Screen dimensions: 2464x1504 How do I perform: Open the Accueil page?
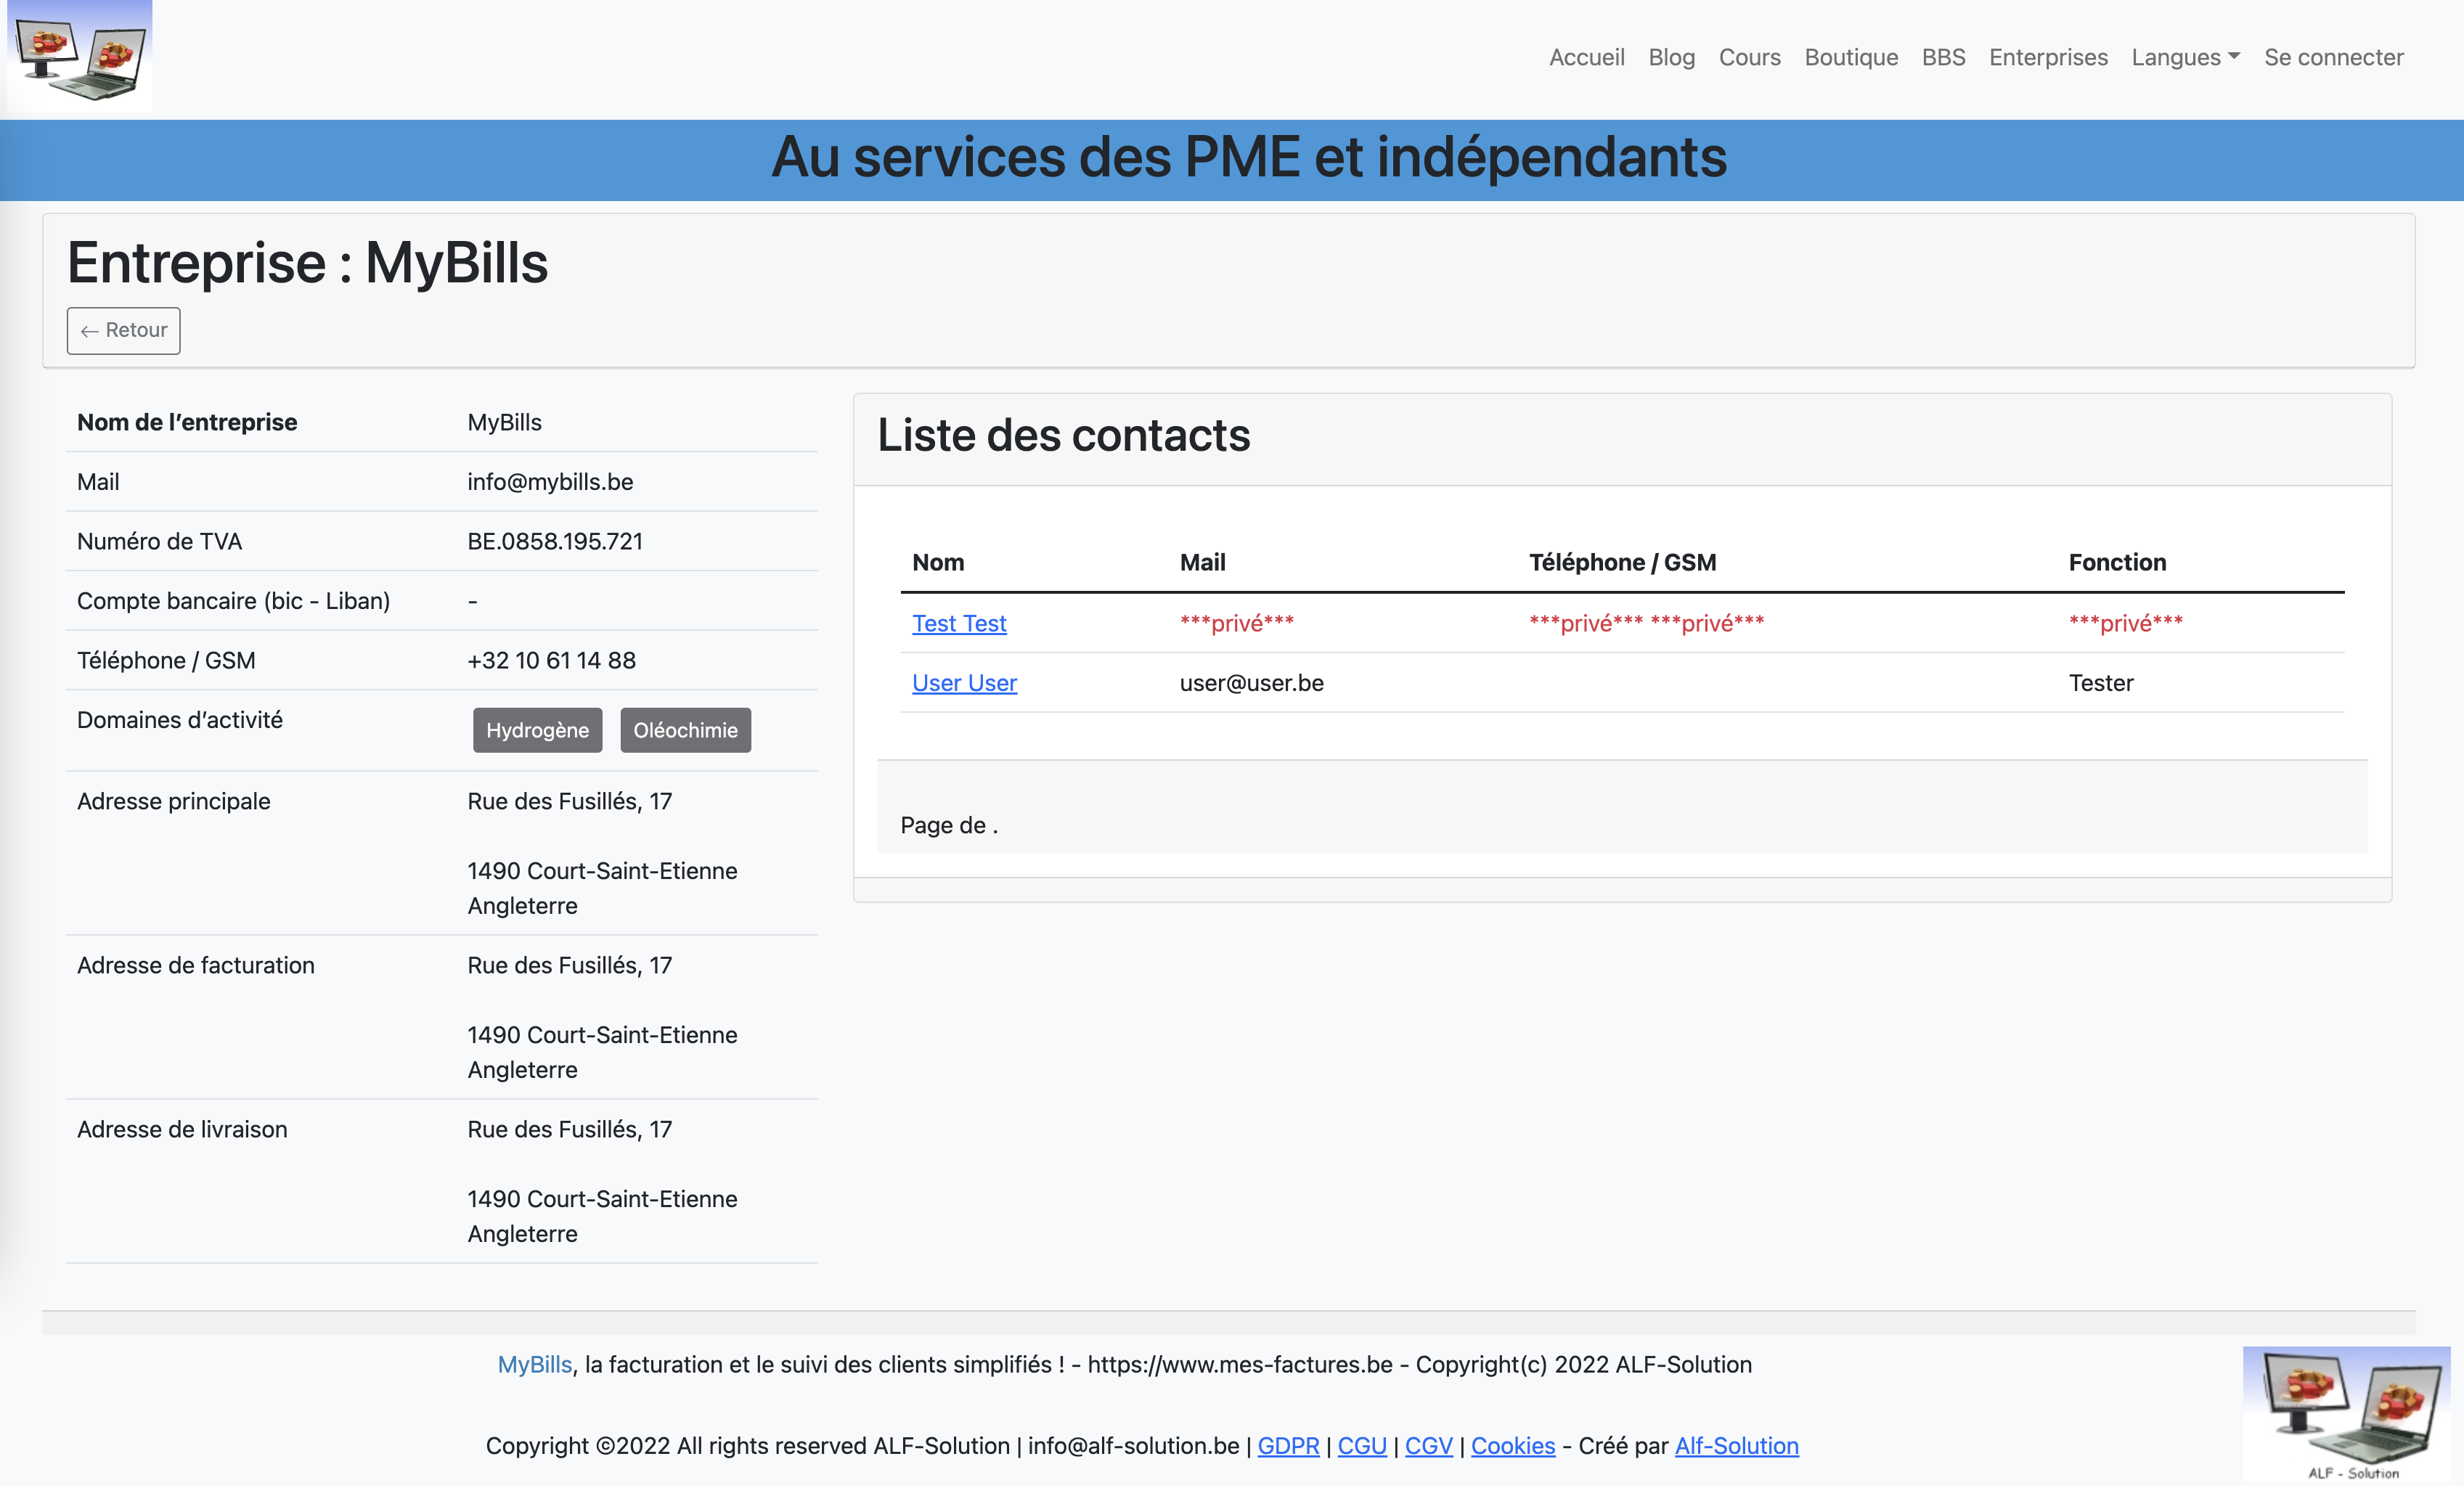point(1586,57)
